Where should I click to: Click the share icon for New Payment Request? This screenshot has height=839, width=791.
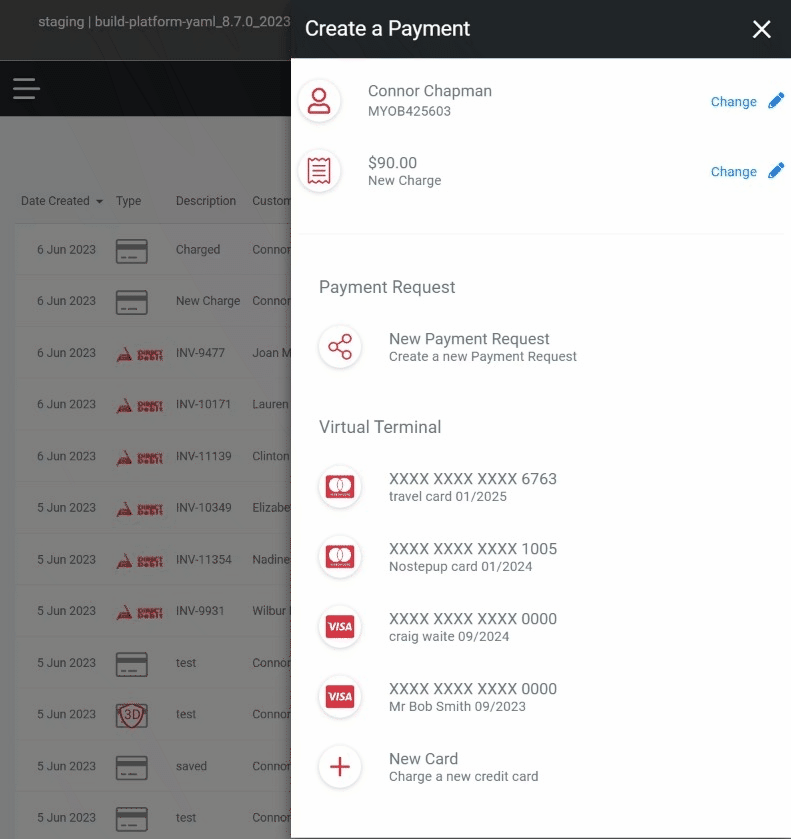point(340,347)
